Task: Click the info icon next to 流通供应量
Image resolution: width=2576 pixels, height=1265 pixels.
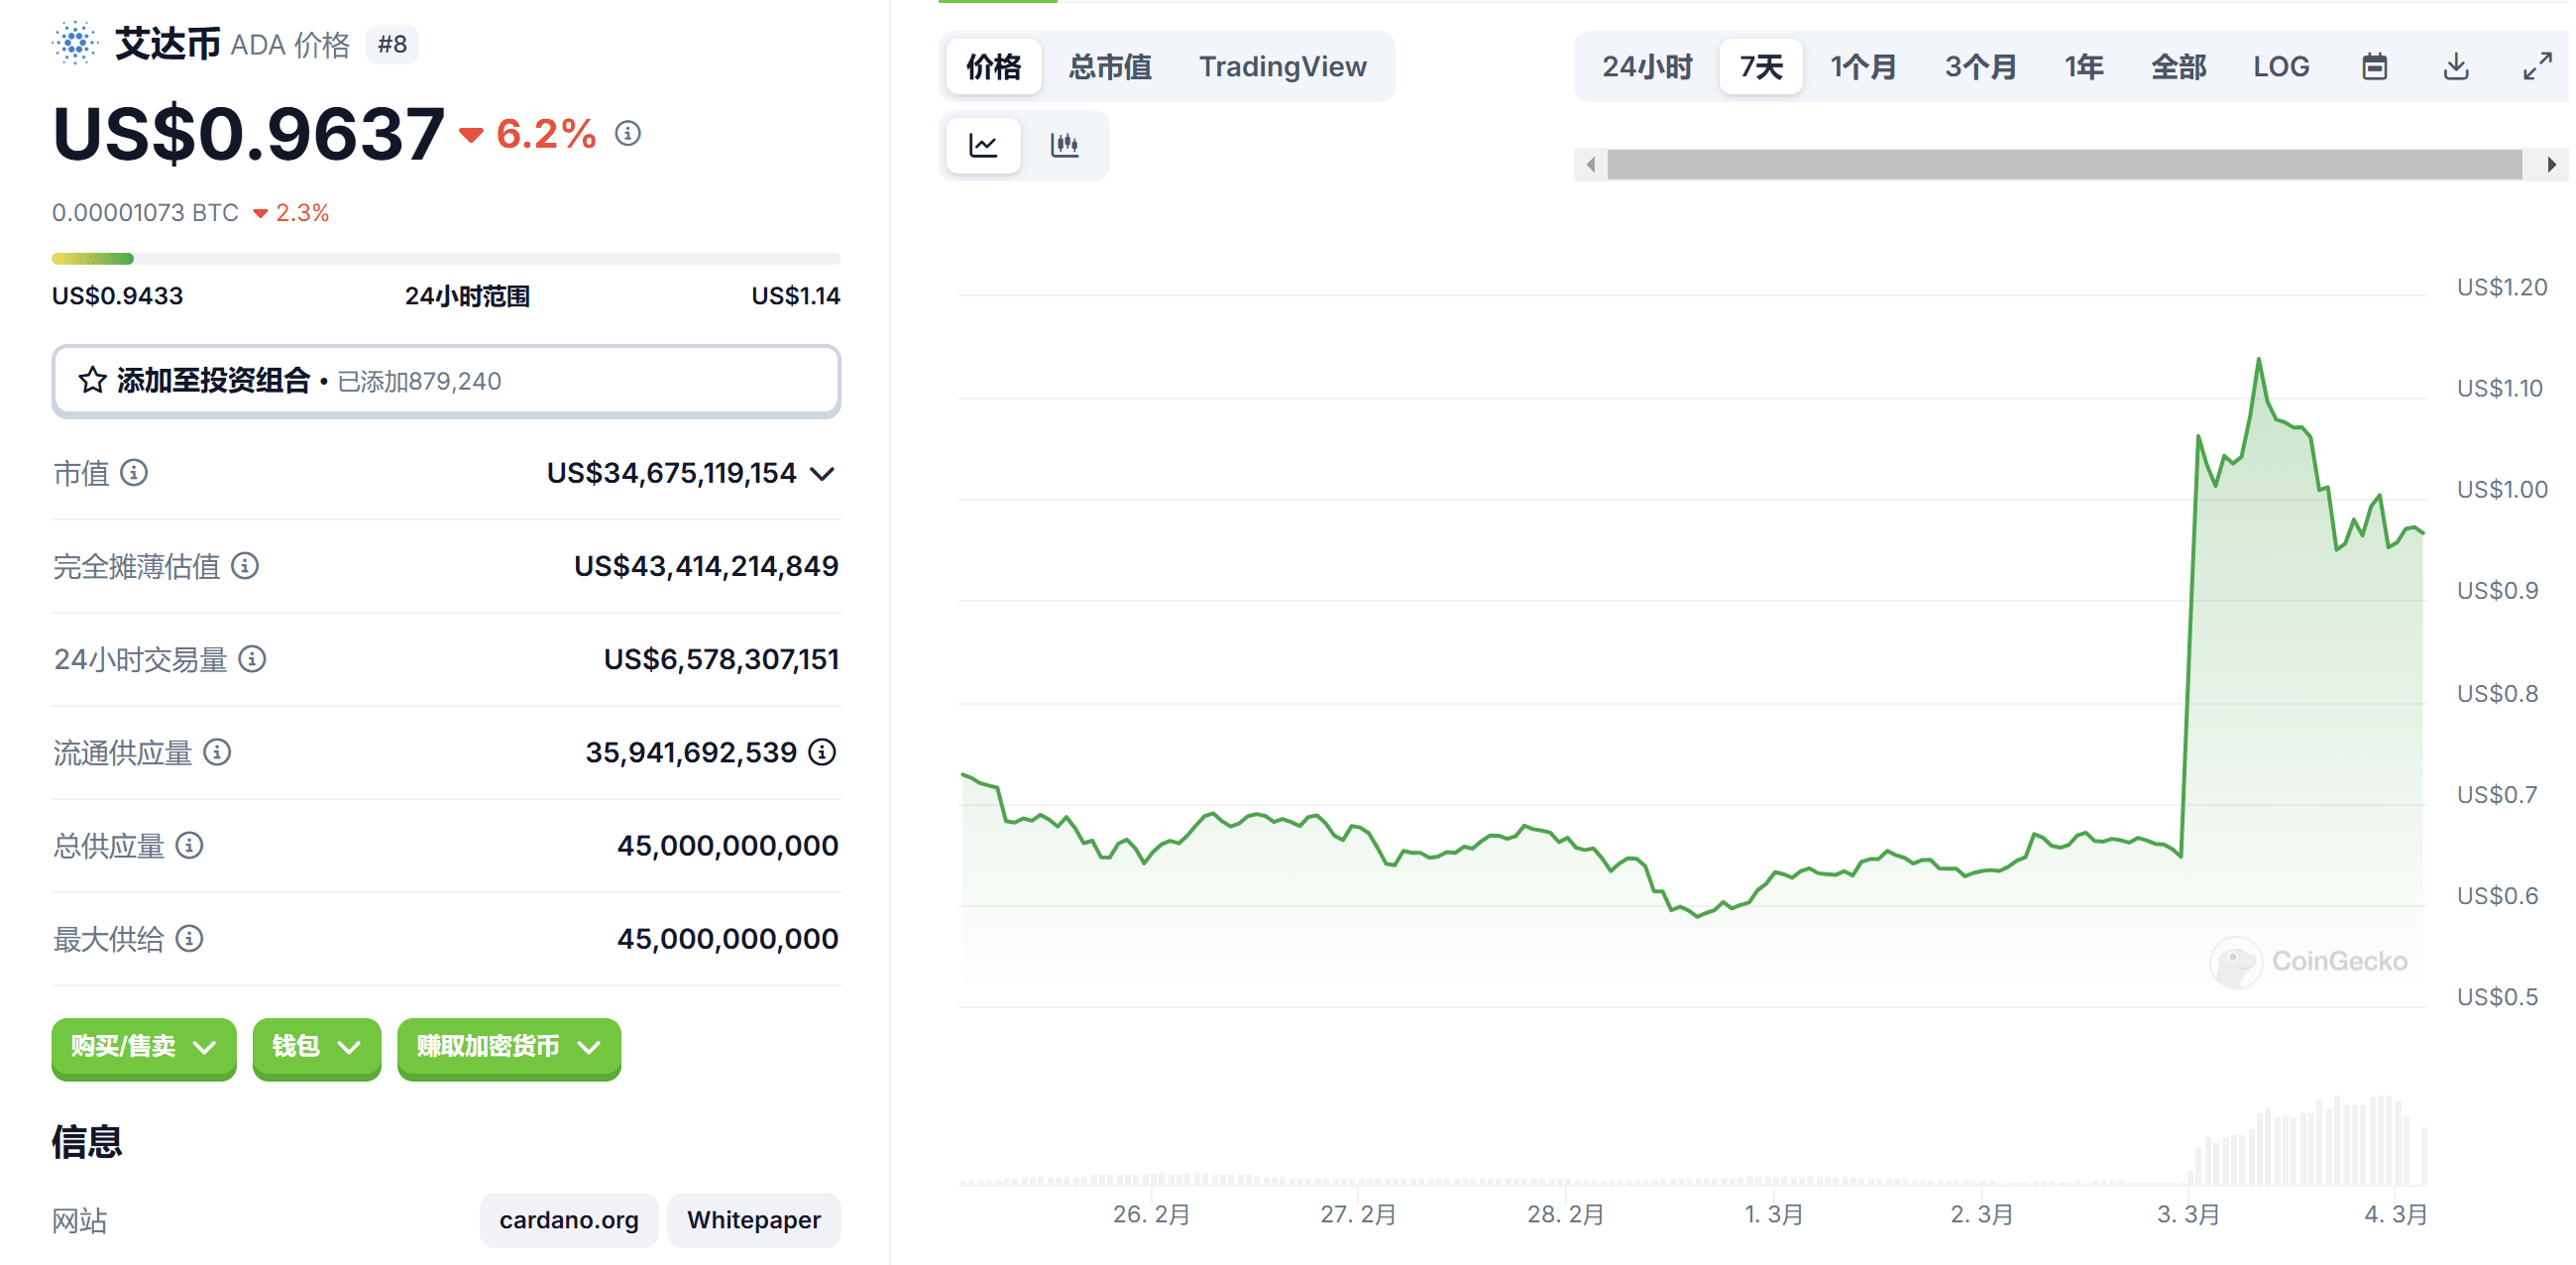Action: click(218, 753)
